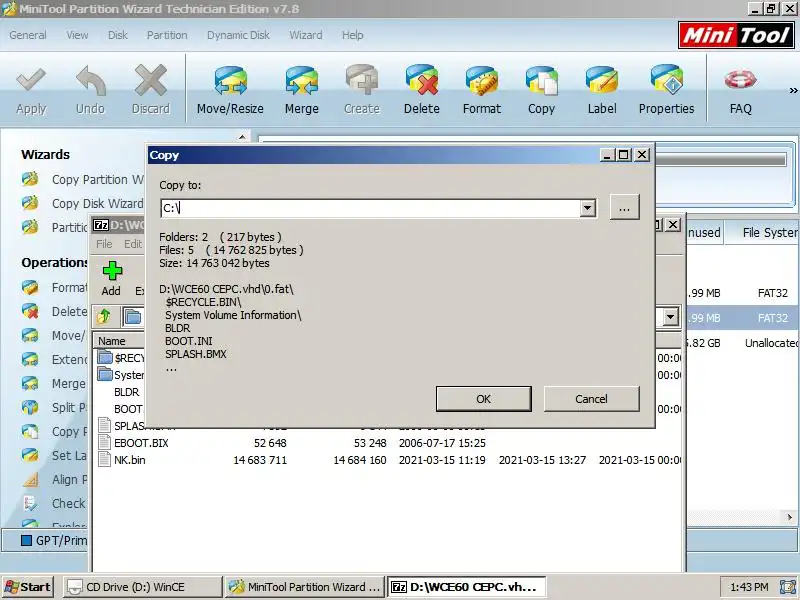Click the green Add plus icon in 7-Zip
The width and height of the screenshot is (800, 600).
[112, 271]
